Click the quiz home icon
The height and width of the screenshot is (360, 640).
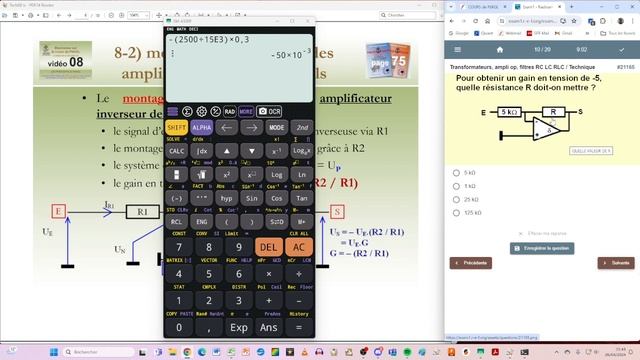[500, 49]
